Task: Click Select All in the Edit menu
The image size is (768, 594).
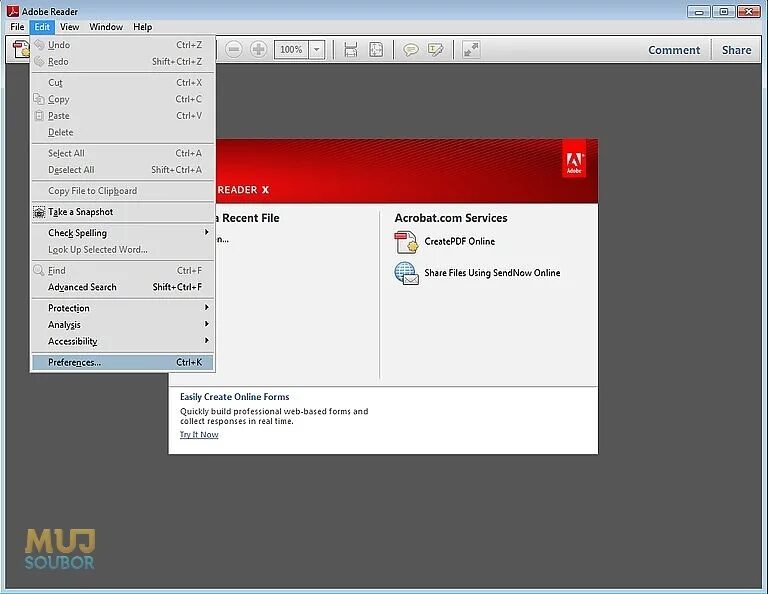Action: click(123, 153)
